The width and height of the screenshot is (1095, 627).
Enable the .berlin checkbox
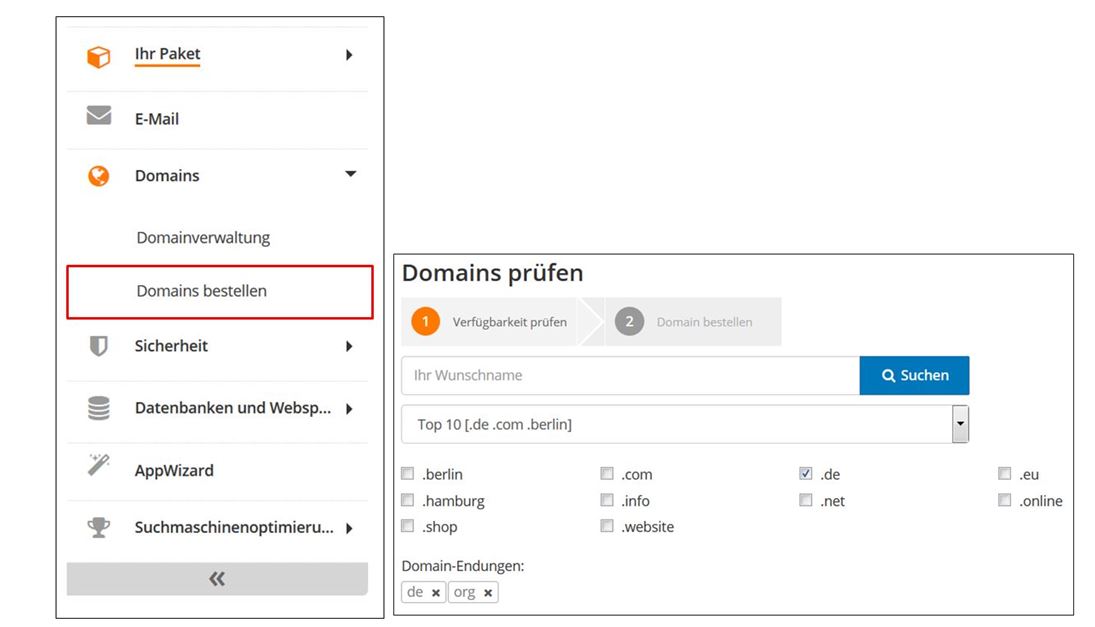(x=408, y=473)
